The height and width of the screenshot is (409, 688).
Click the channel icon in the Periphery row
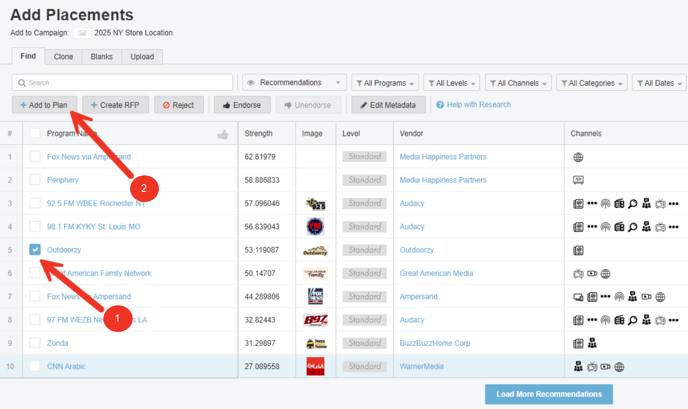[578, 180]
